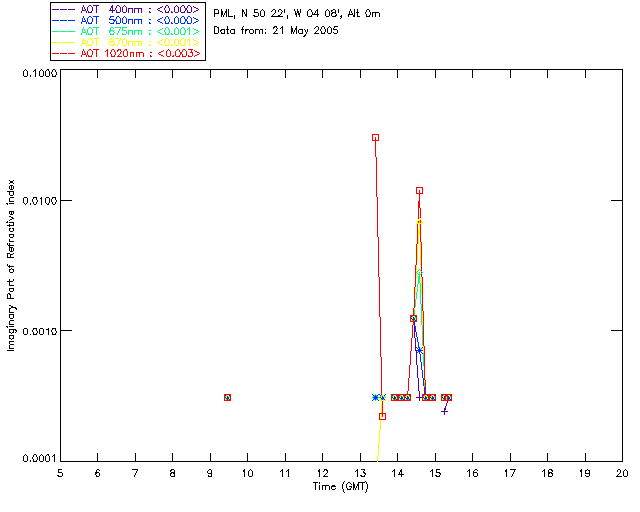
Task: Select the green diamond marker on second peak
Action: pos(419,272)
